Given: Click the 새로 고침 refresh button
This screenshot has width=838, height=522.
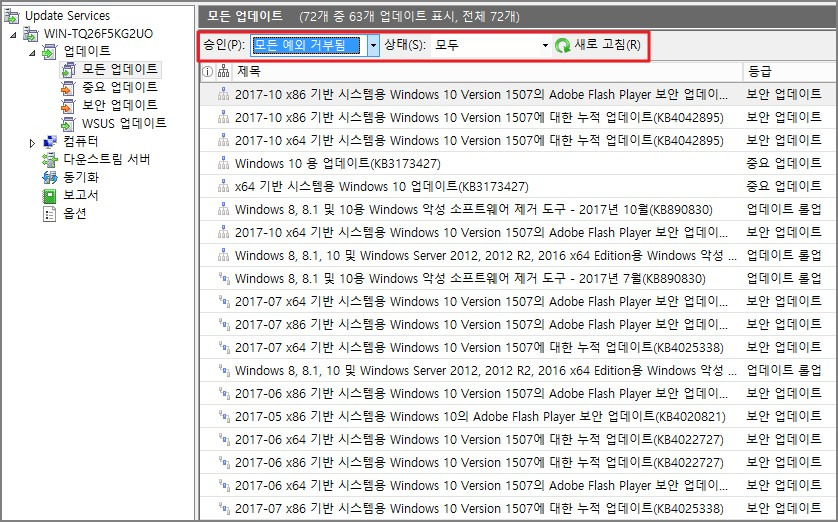Looking at the screenshot, I should pyautogui.click(x=598, y=45).
